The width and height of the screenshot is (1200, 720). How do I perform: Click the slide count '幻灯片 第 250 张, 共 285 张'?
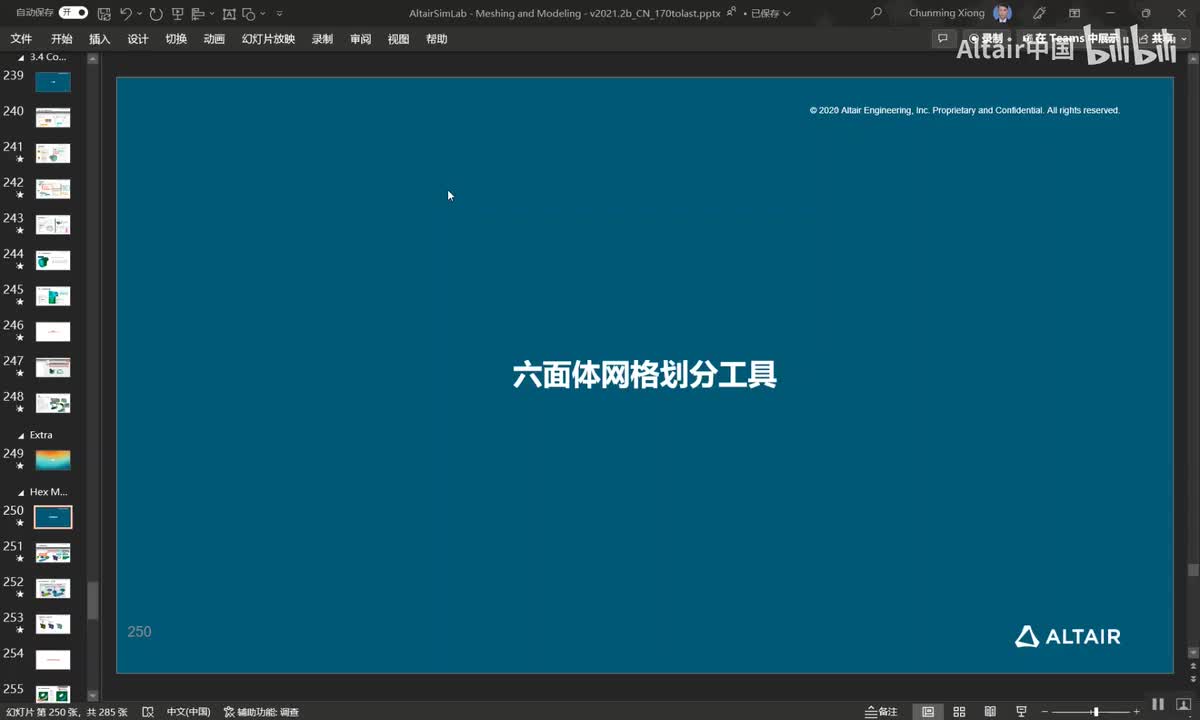[x=67, y=712]
